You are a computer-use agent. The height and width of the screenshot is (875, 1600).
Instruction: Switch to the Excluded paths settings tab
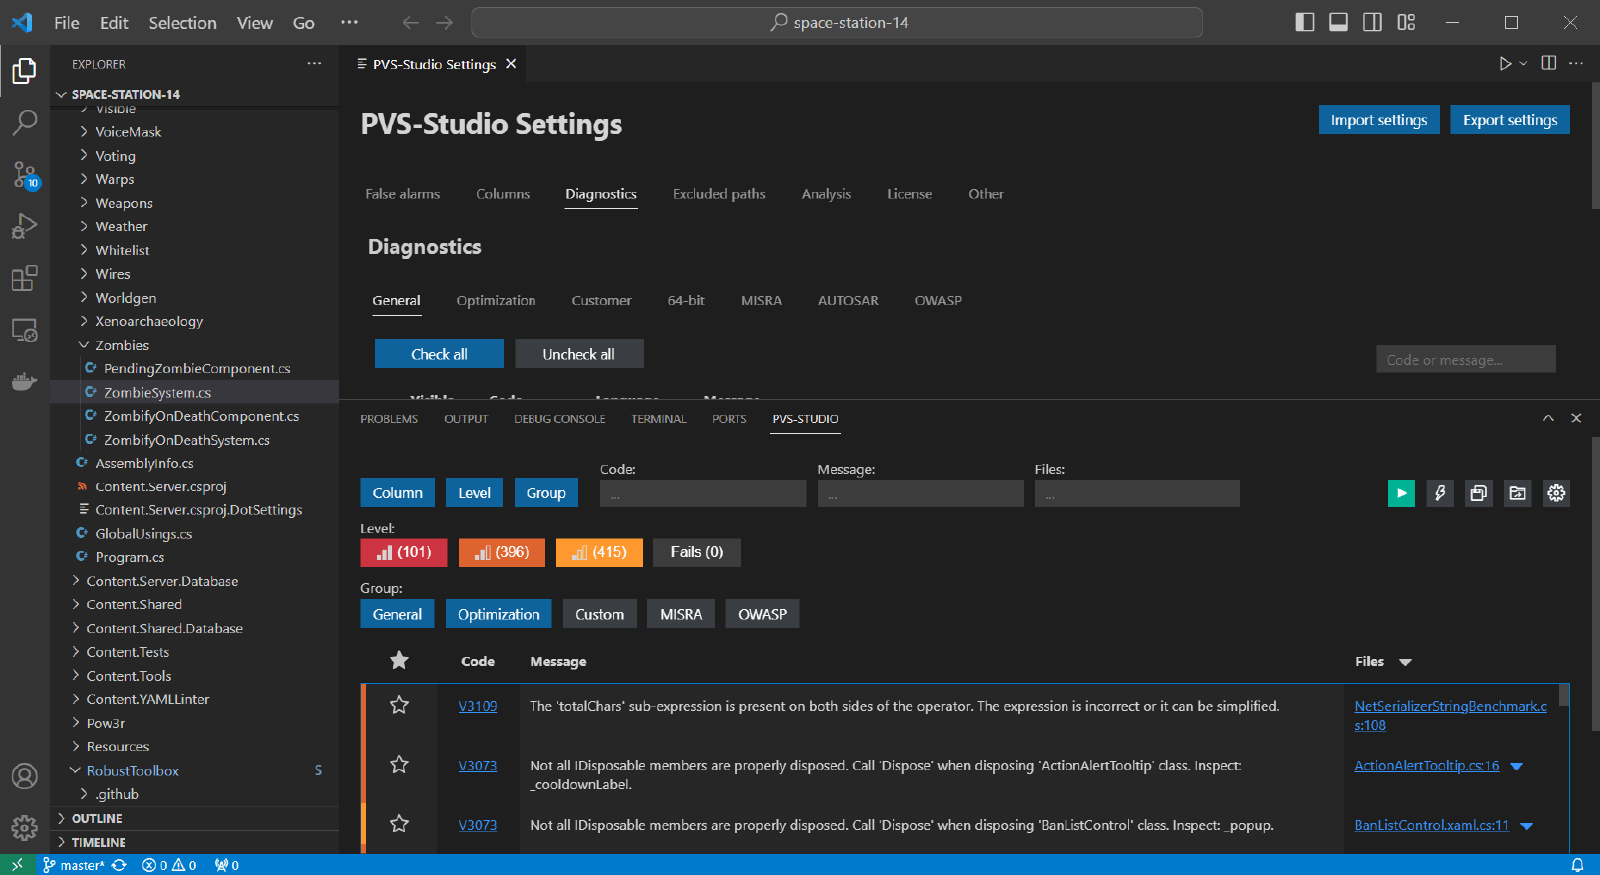pos(718,194)
